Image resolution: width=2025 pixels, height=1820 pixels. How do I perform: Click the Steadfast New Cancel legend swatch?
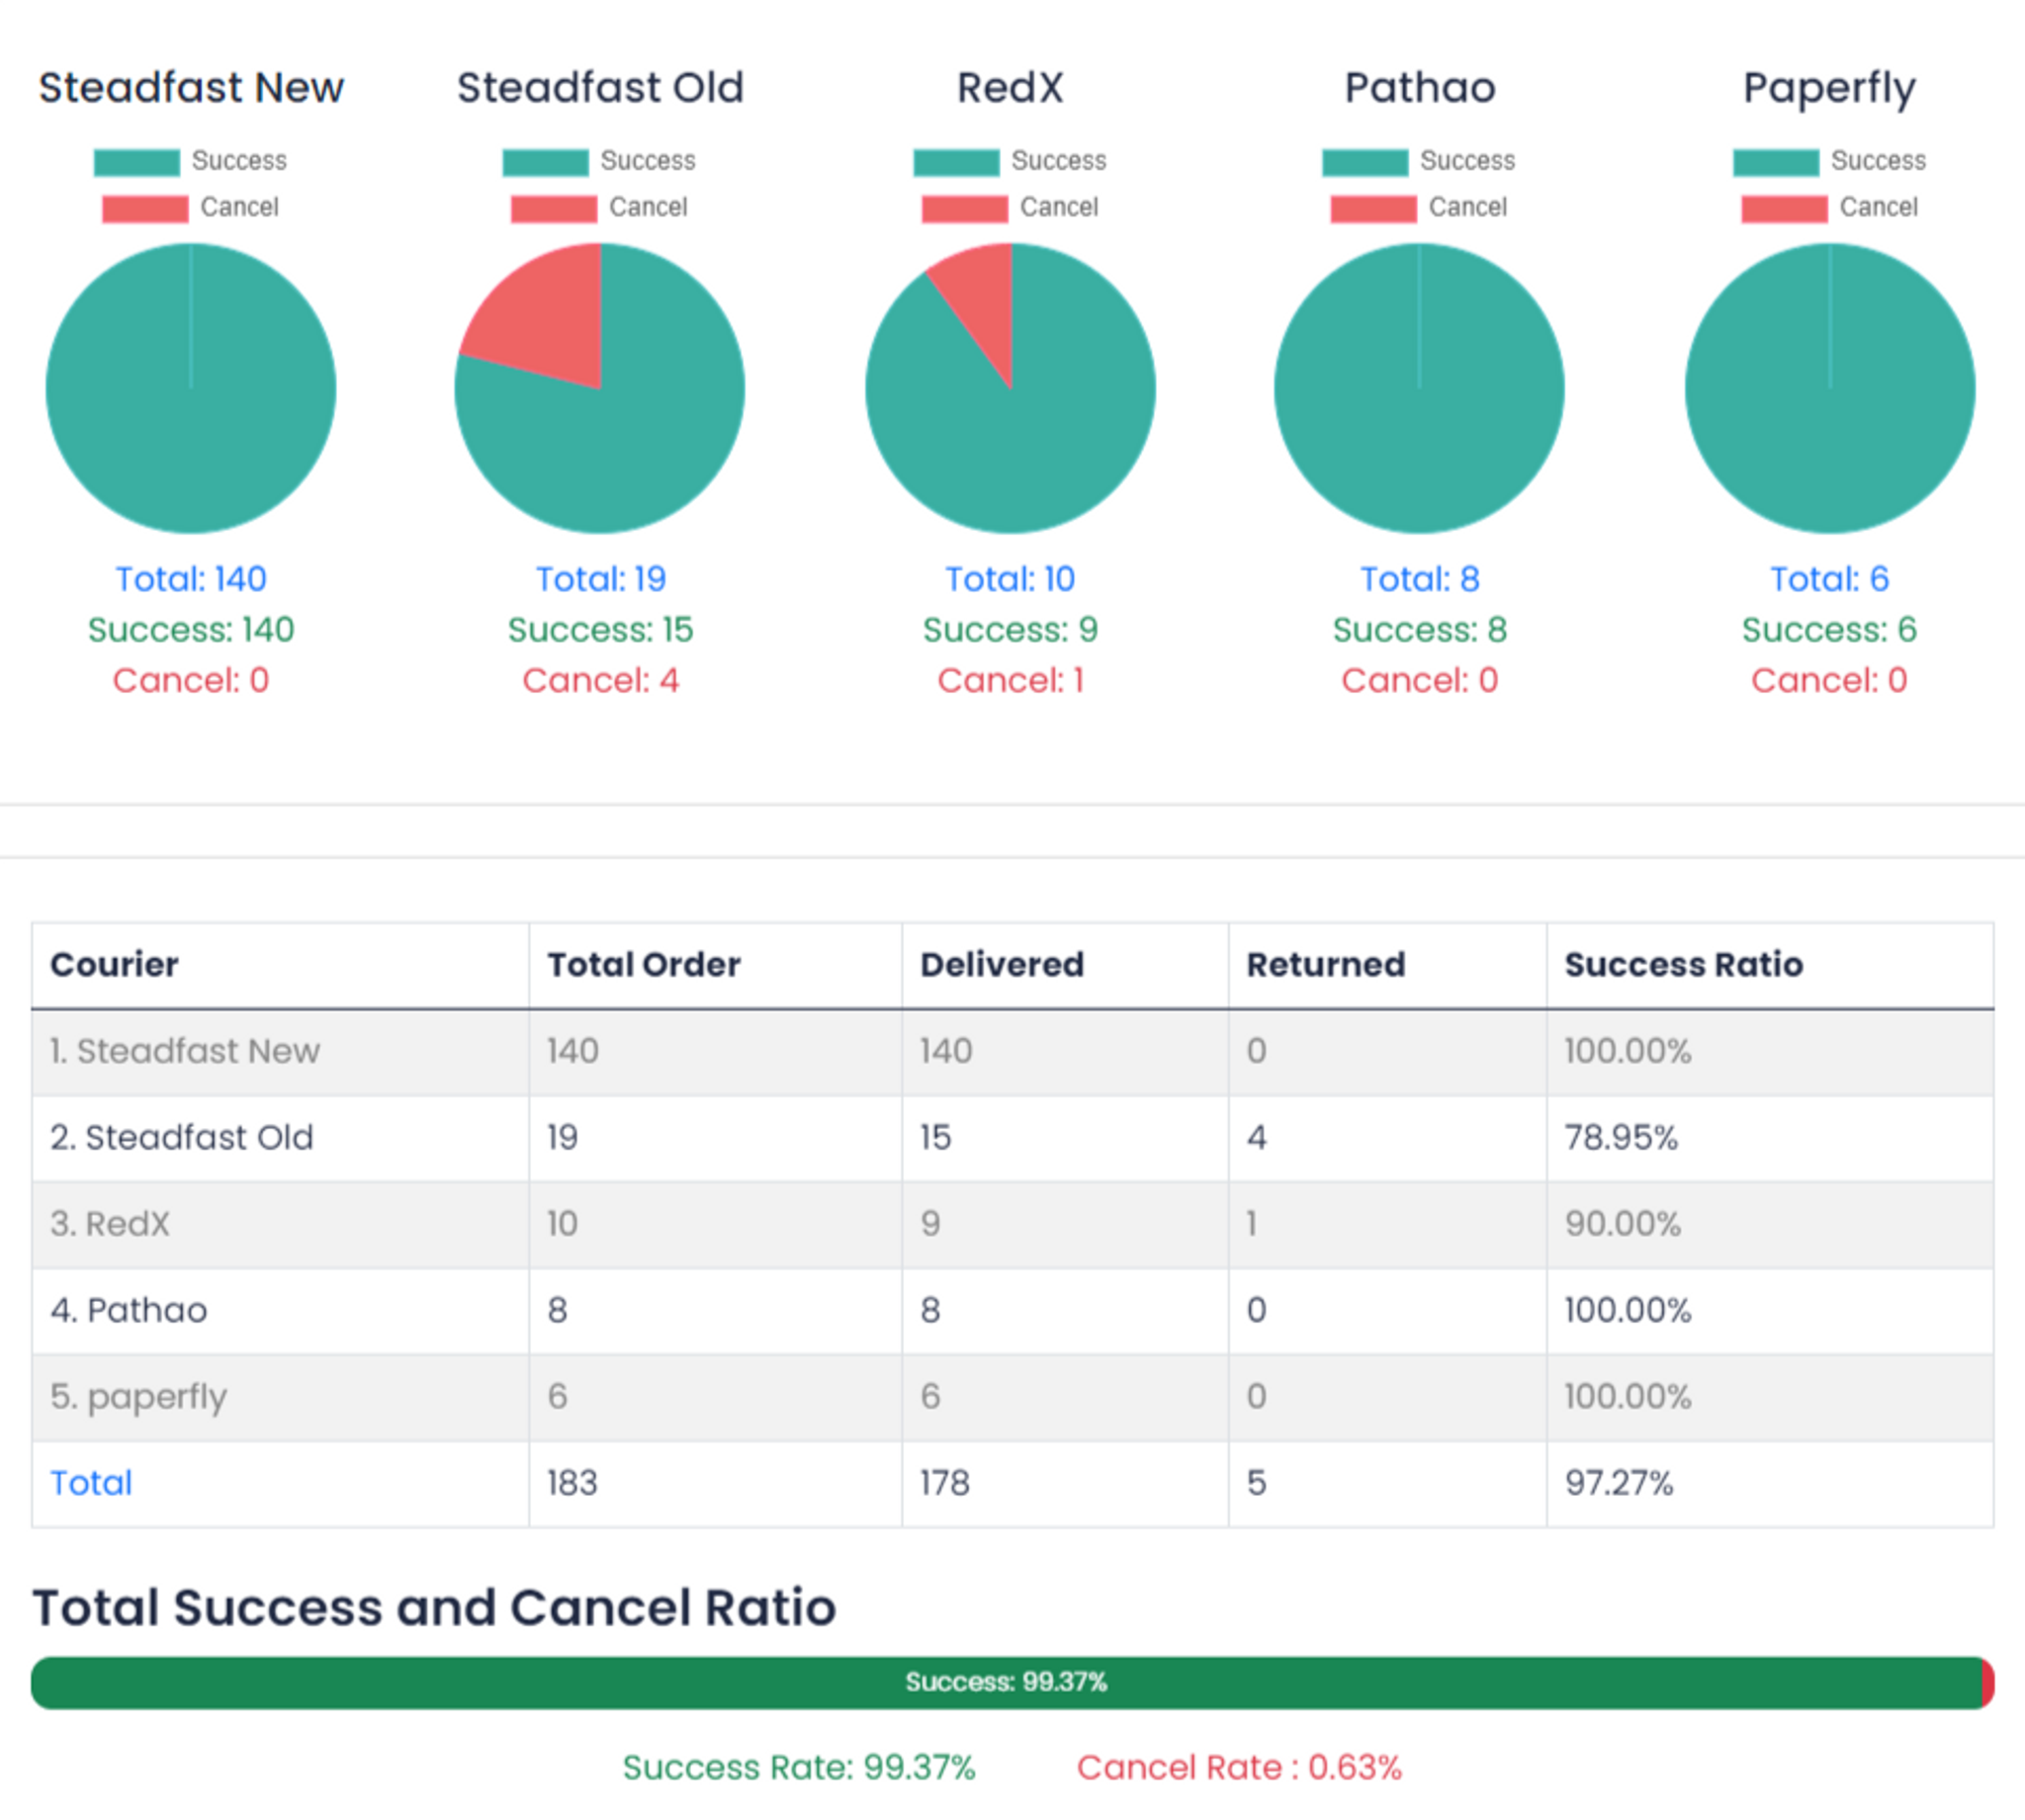click(145, 208)
